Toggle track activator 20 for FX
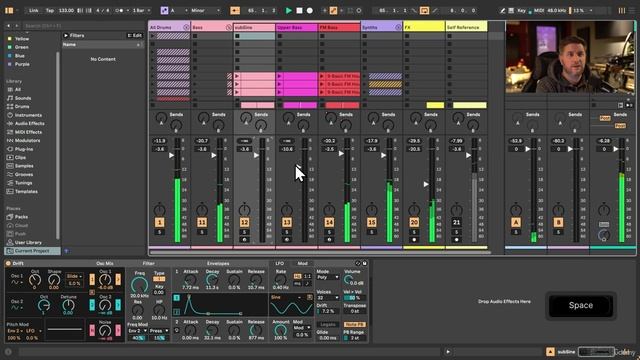Image resolution: width=640 pixels, height=360 pixels. (x=414, y=222)
